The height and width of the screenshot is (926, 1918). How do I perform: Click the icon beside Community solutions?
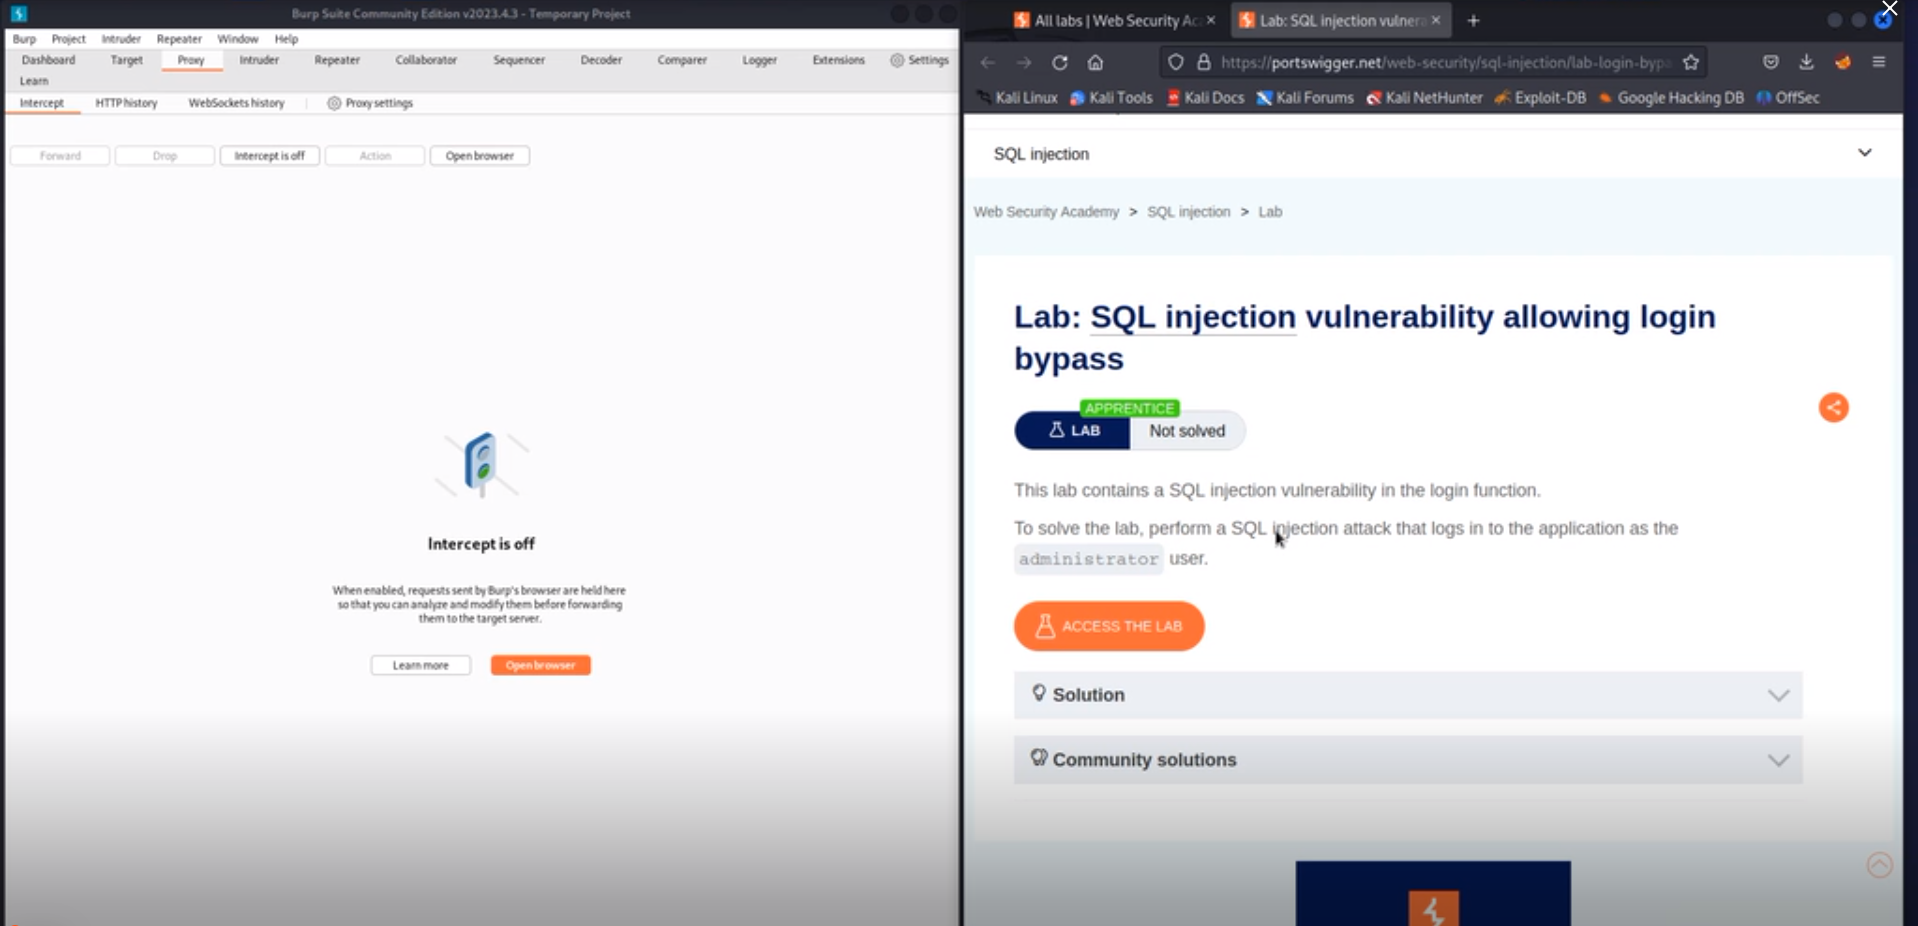[x=1039, y=758]
